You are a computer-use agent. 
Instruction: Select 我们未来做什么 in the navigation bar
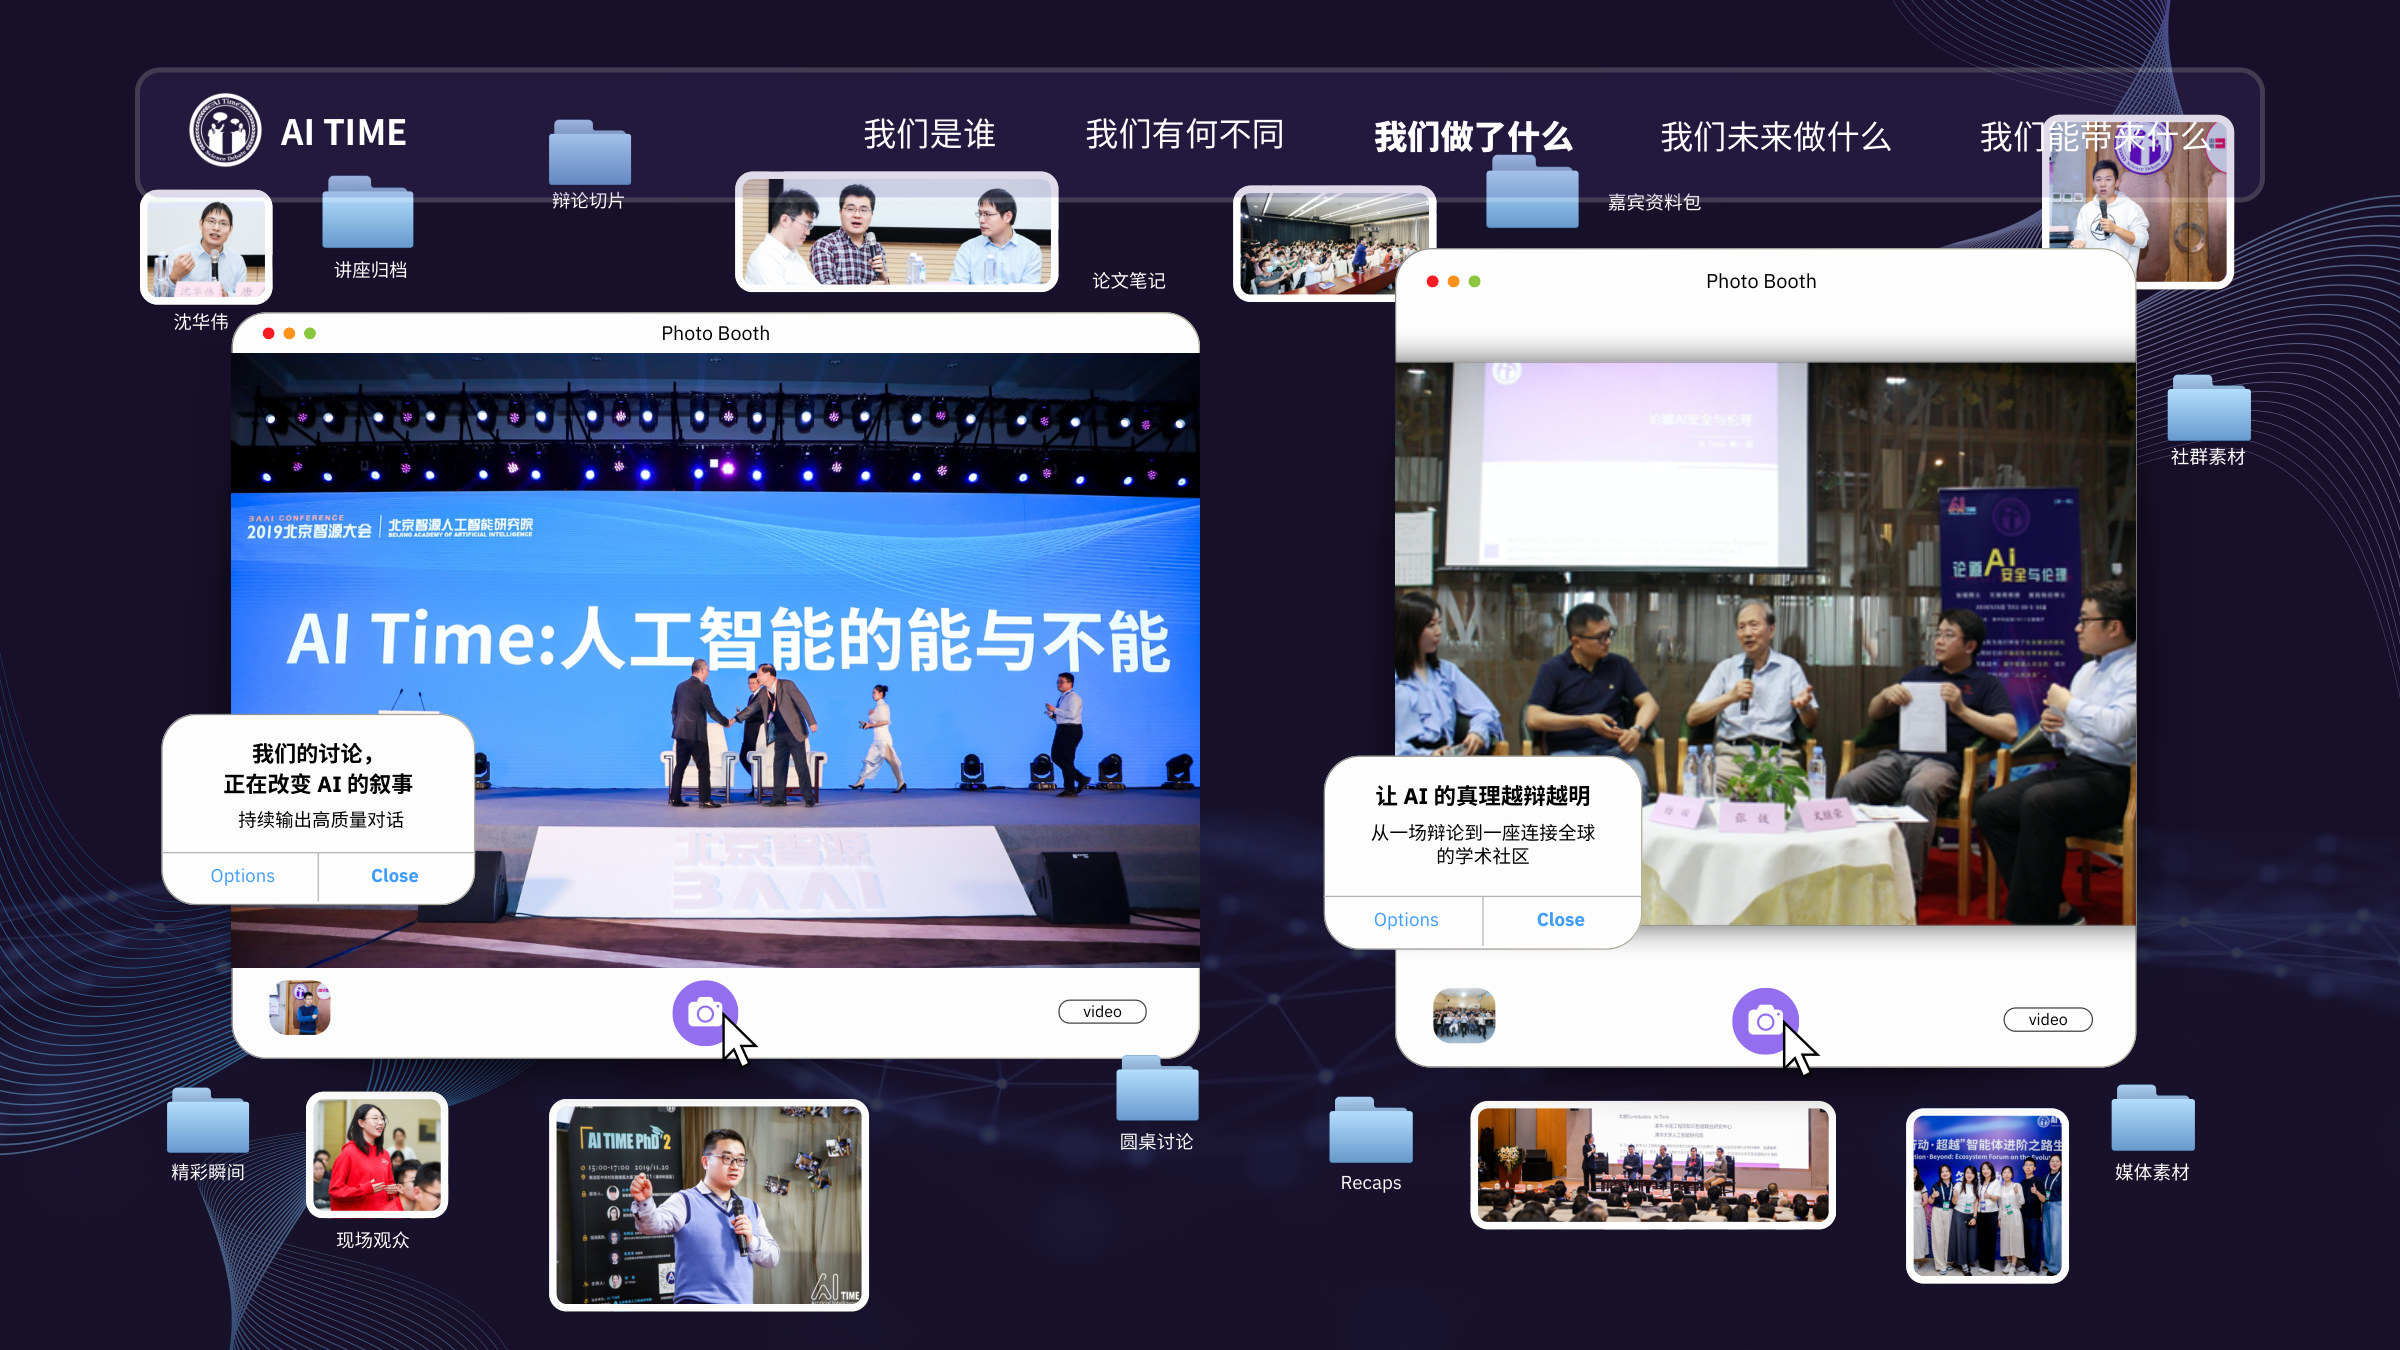click(1776, 136)
